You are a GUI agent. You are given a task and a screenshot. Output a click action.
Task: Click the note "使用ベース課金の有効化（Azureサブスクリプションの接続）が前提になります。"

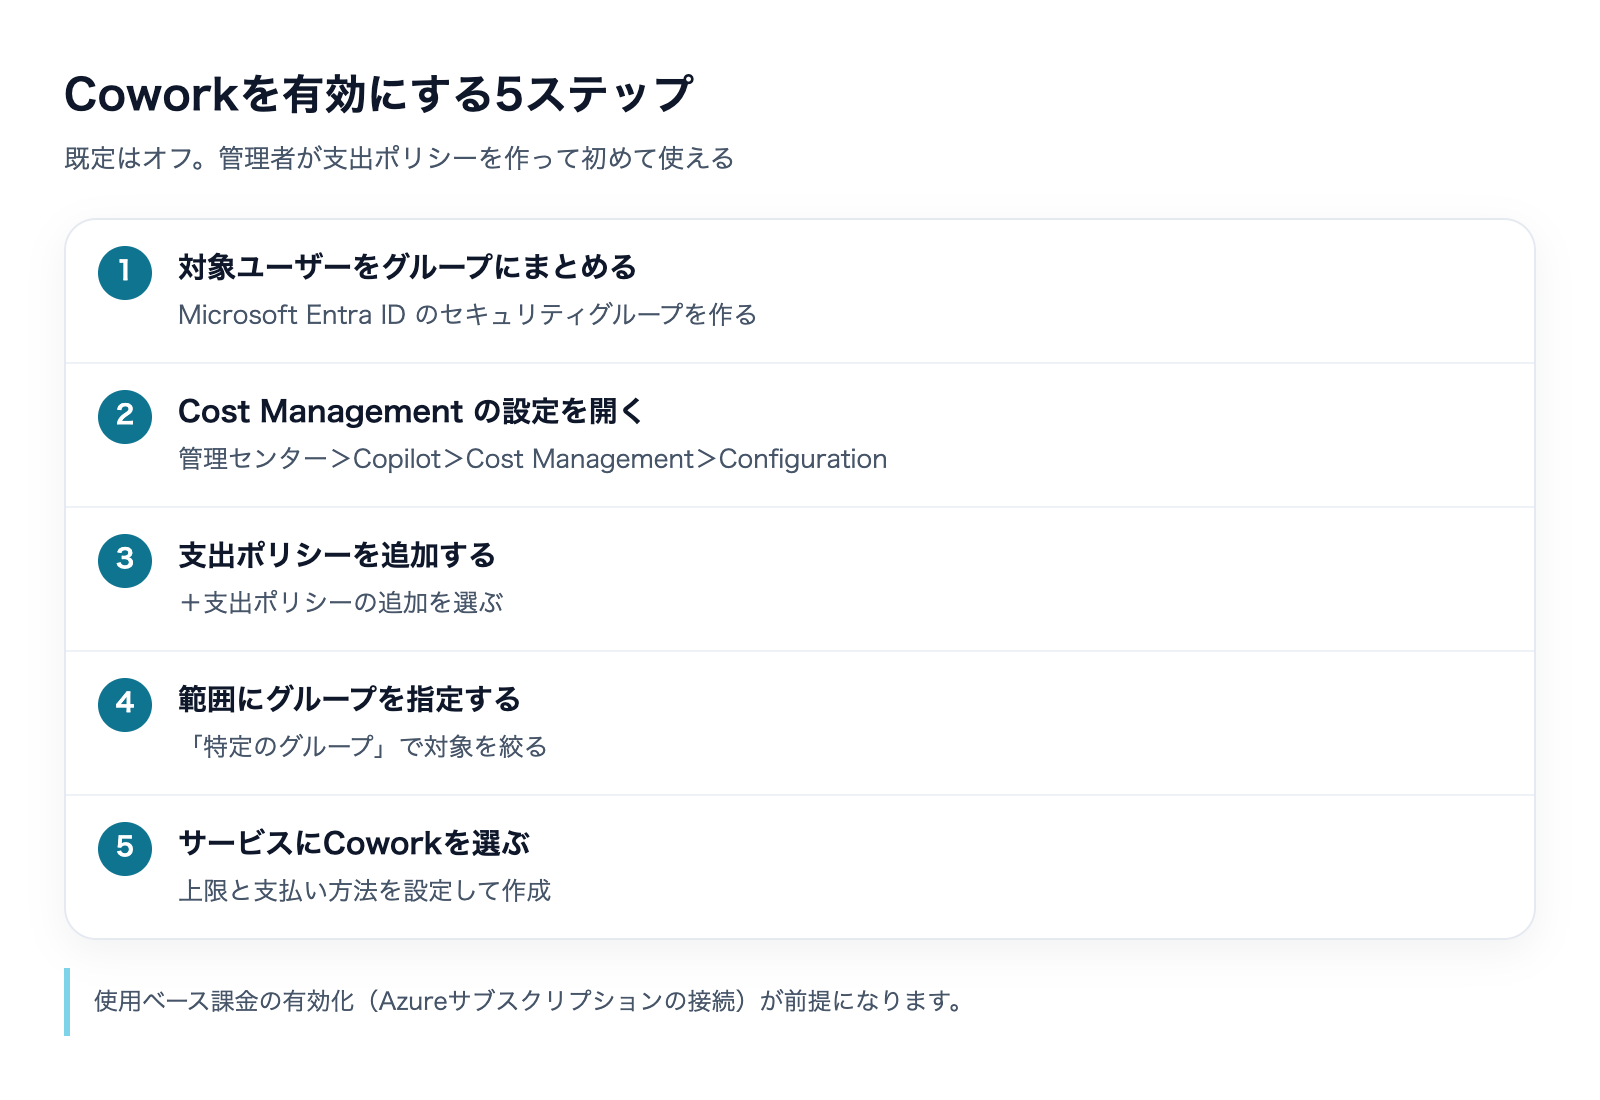point(529,1001)
